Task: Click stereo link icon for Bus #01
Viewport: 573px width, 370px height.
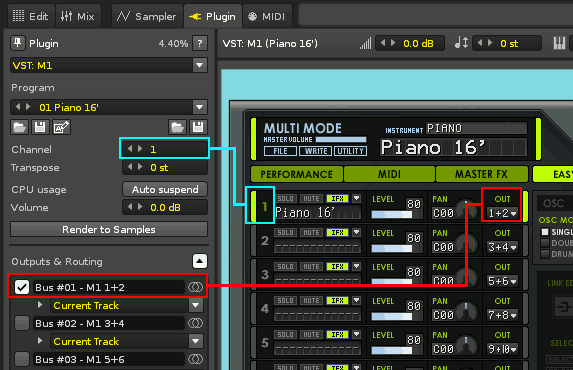Action: pos(195,287)
